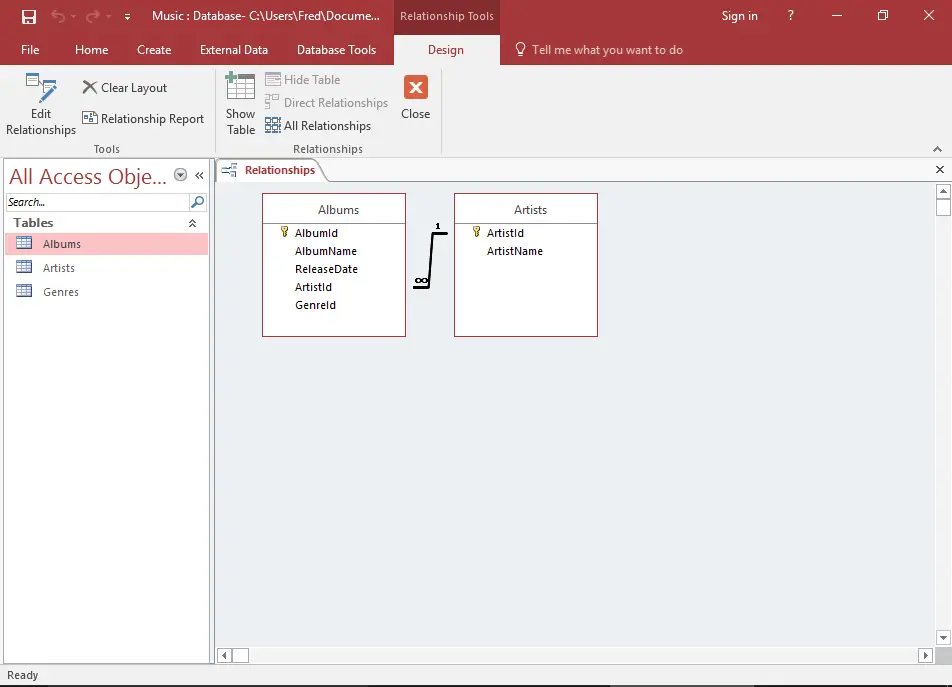Click the vertical scrollbar thumb
The height and width of the screenshot is (687, 952).
point(943,208)
